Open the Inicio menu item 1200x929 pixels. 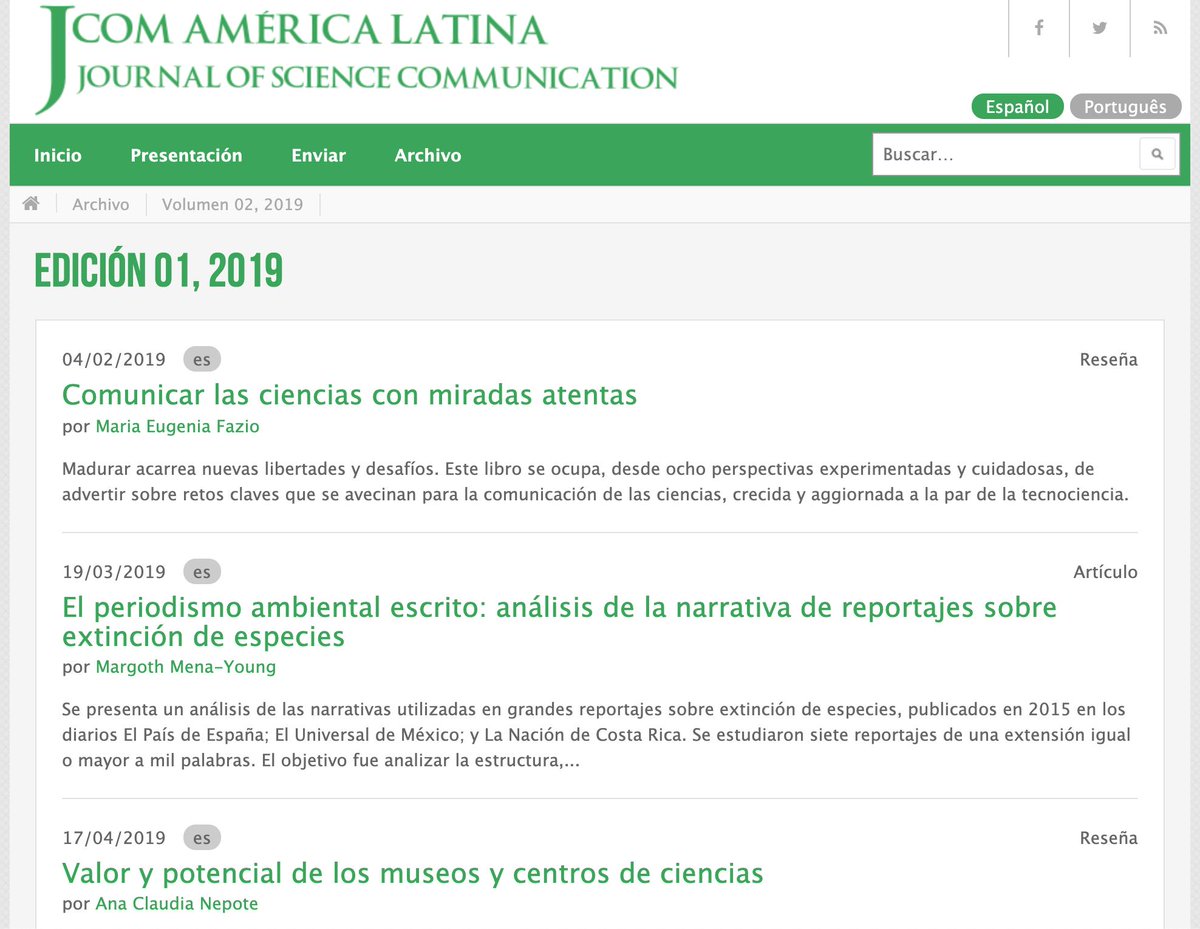(x=58, y=155)
